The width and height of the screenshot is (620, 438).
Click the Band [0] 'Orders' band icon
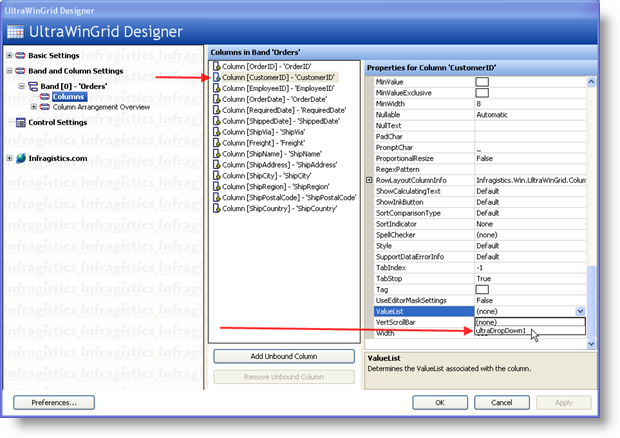point(32,87)
